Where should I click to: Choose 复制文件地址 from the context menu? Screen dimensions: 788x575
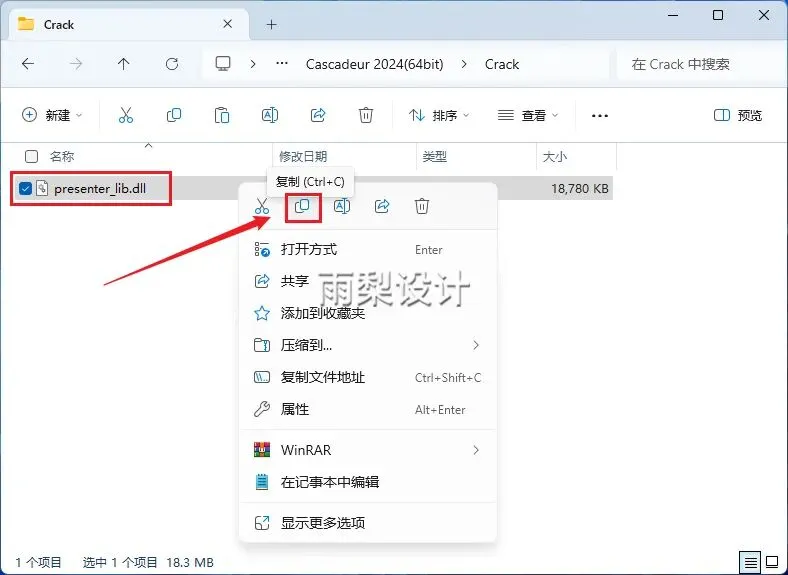point(368,377)
